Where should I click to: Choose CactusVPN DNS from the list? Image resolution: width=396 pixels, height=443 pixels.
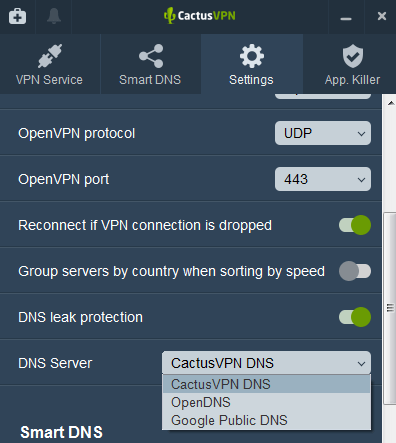[x=266, y=384]
